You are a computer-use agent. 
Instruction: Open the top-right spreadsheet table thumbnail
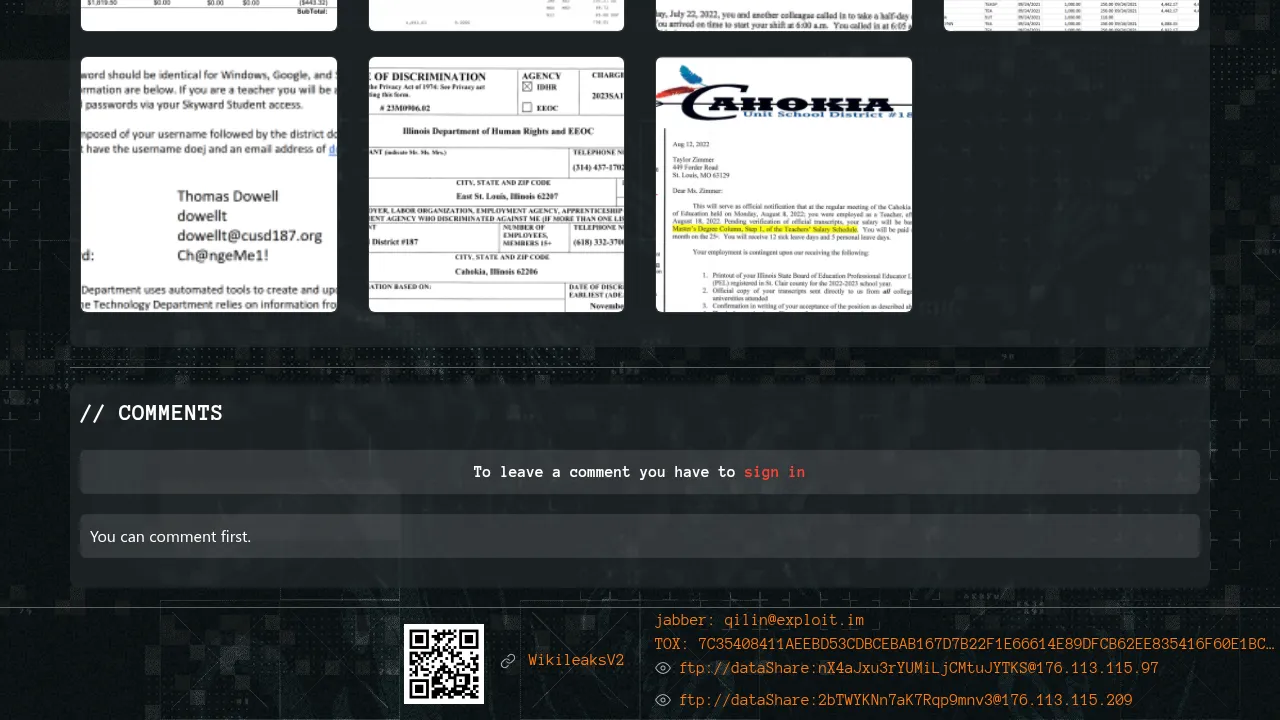click(x=1071, y=14)
